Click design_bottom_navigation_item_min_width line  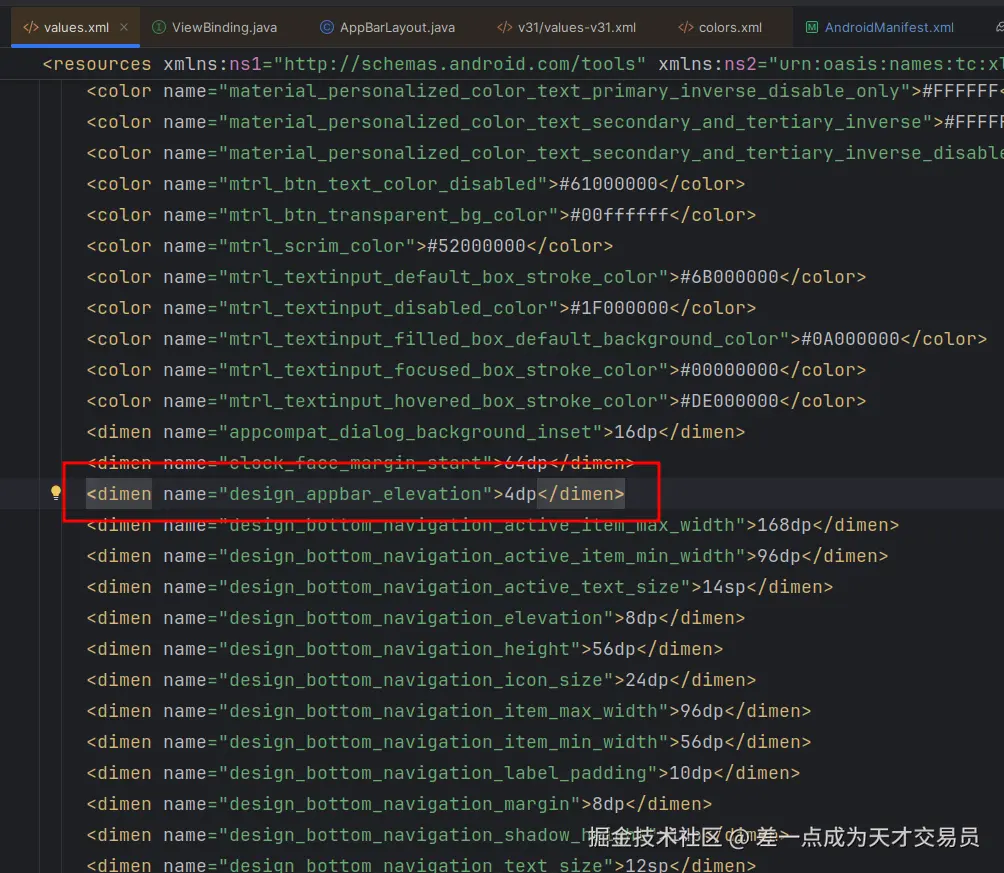point(449,742)
